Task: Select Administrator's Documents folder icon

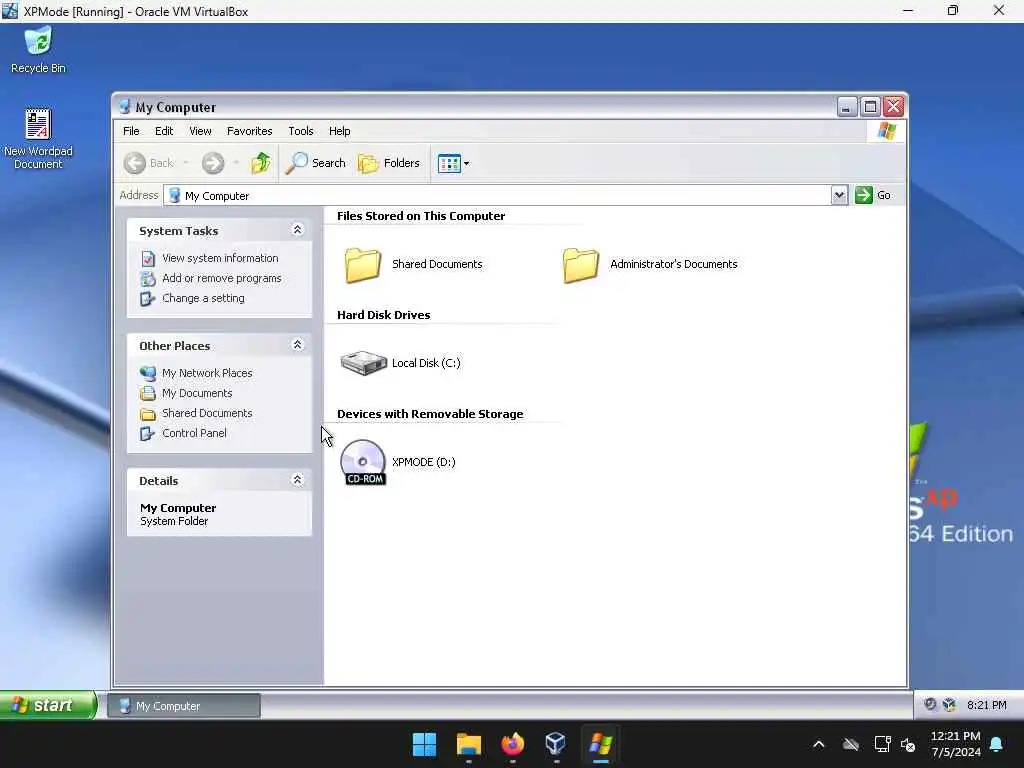Action: pyautogui.click(x=581, y=264)
